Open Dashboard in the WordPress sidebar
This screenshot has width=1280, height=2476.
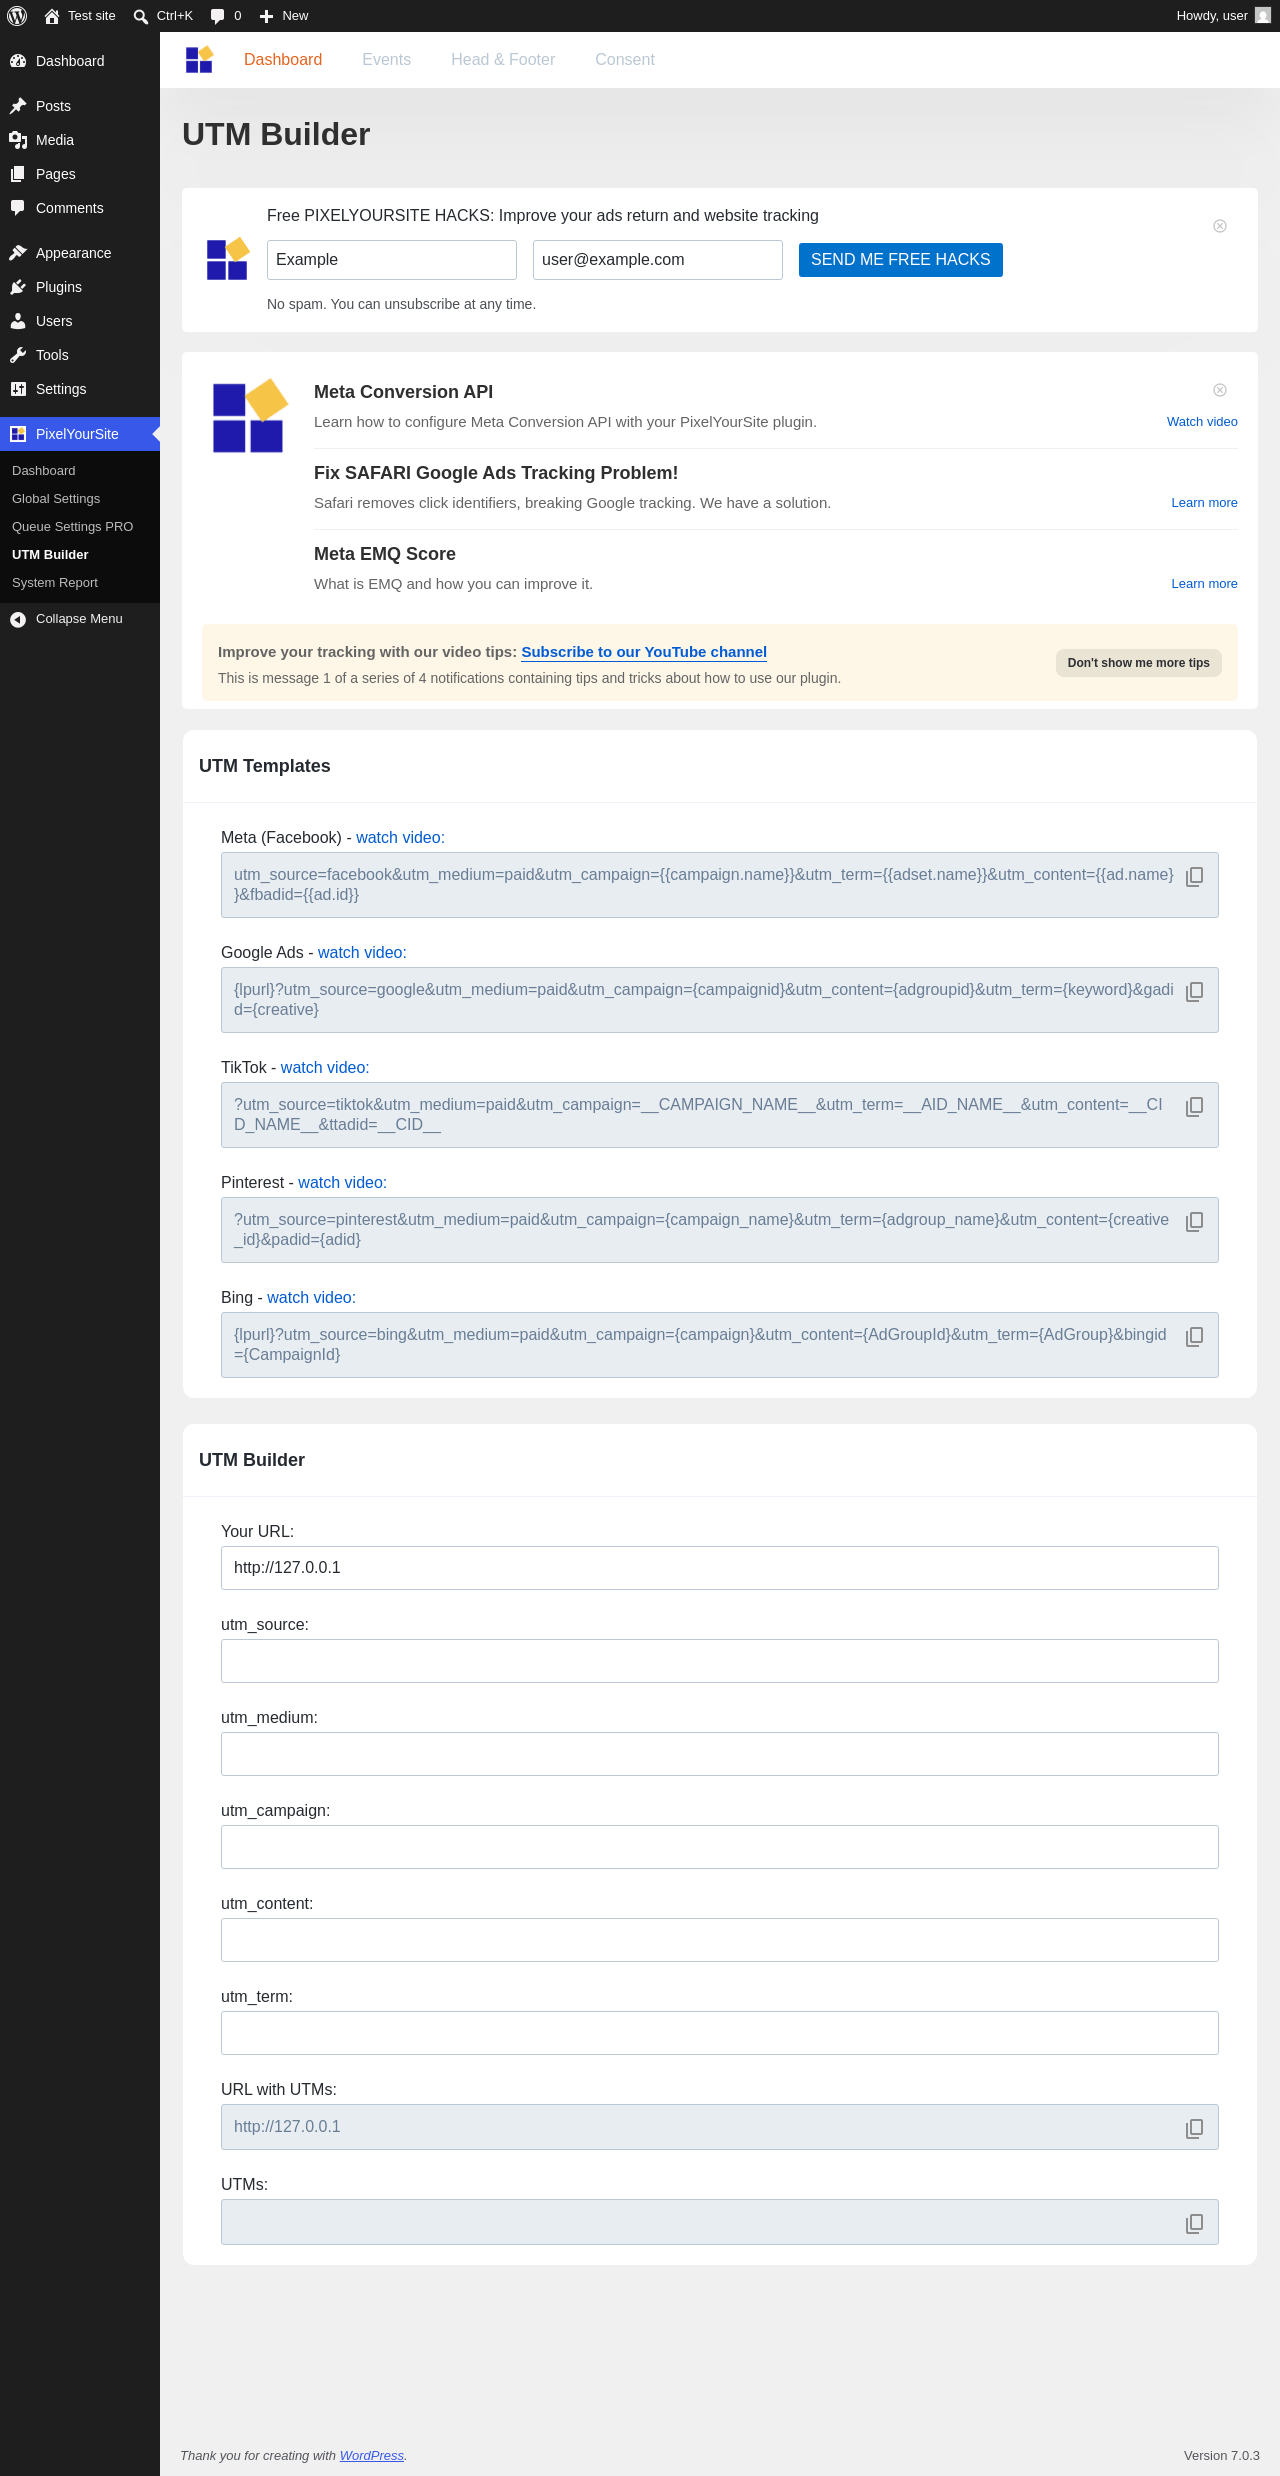coord(80,61)
